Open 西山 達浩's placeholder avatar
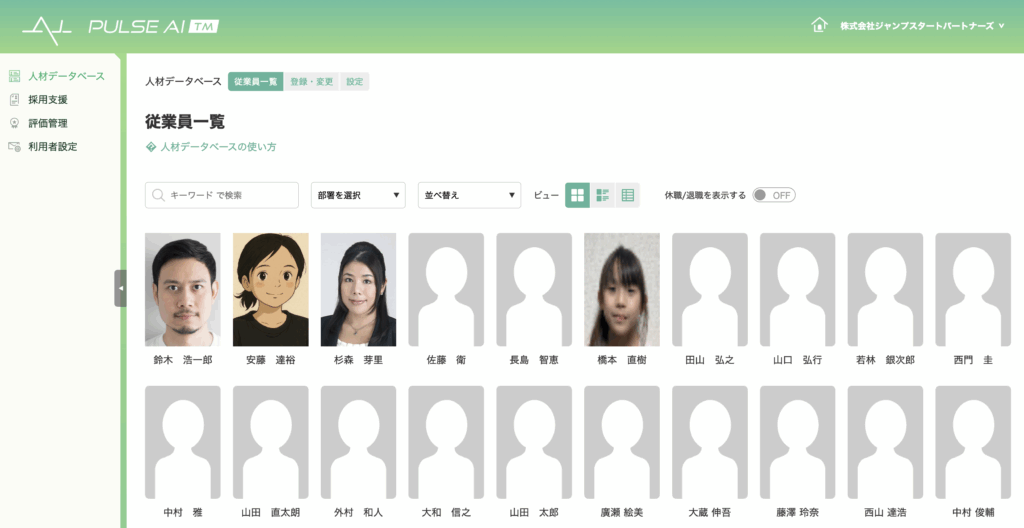Image resolution: width=1024 pixels, height=528 pixels. (x=886, y=442)
